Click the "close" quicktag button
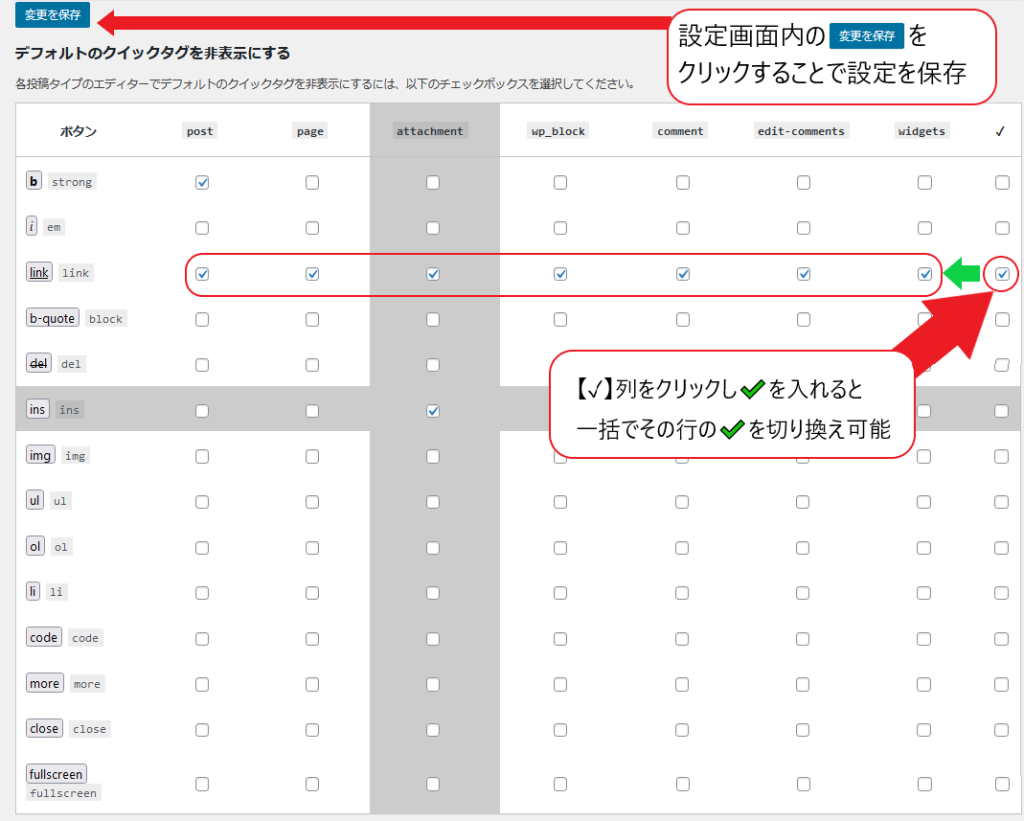The width and height of the screenshot is (1024, 821). [44, 728]
